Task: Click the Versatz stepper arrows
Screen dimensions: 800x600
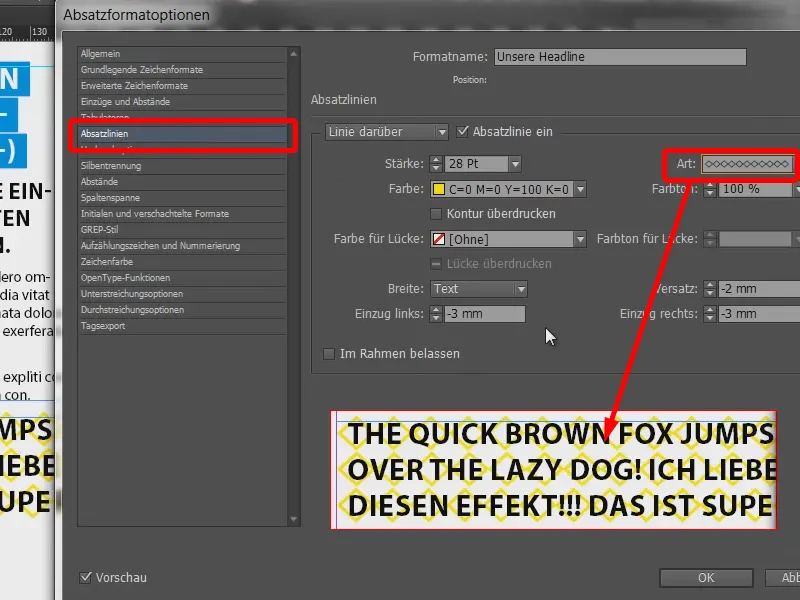Action: point(710,289)
